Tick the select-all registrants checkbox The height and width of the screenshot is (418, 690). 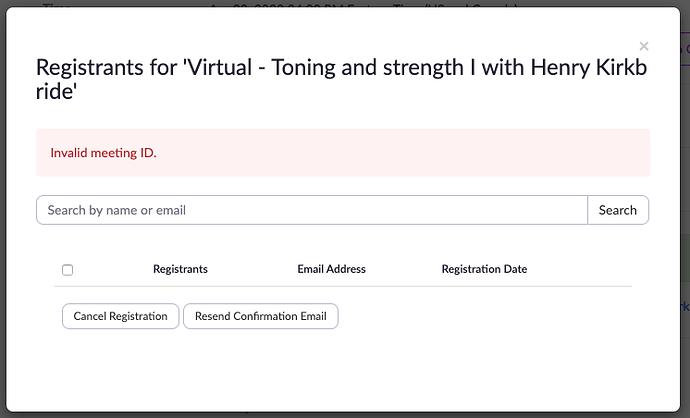tap(68, 270)
